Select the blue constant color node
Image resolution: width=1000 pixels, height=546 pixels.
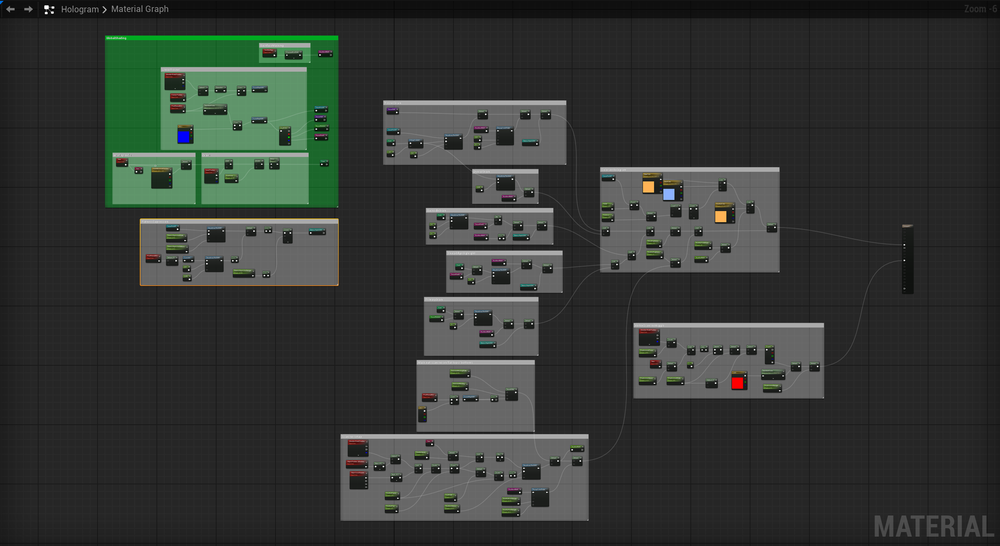point(185,135)
